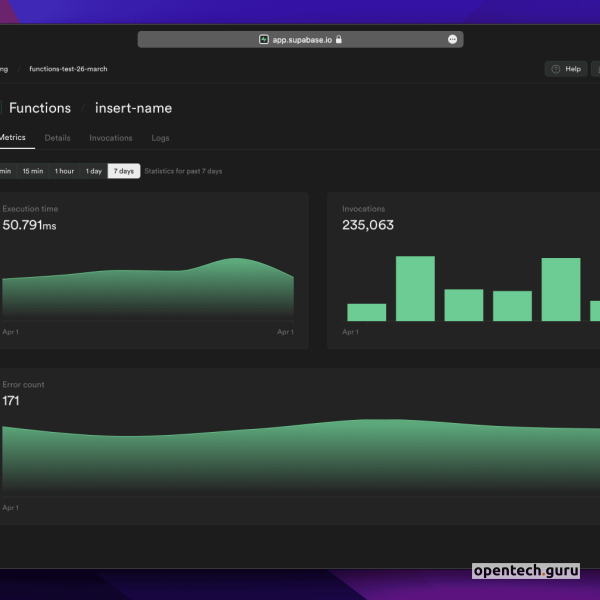The width and height of the screenshot is (600, 600).
Task: Select the 1 day time range
Action: click(x=93, y=171)
